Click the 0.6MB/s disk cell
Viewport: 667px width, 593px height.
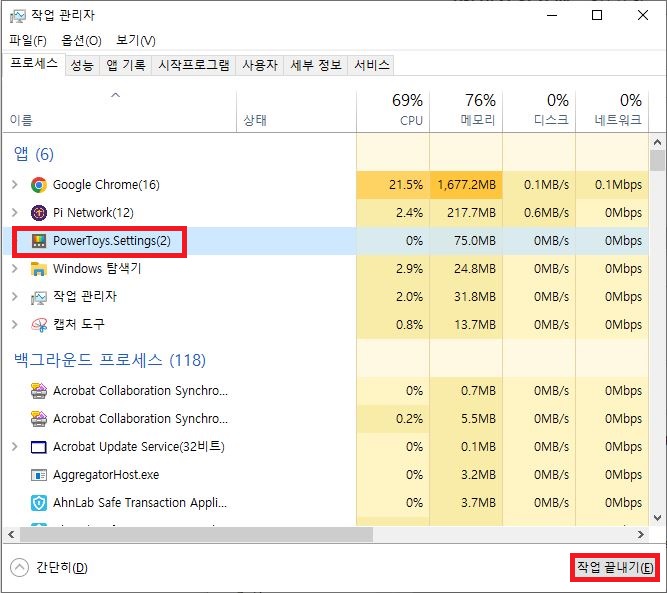539,212
